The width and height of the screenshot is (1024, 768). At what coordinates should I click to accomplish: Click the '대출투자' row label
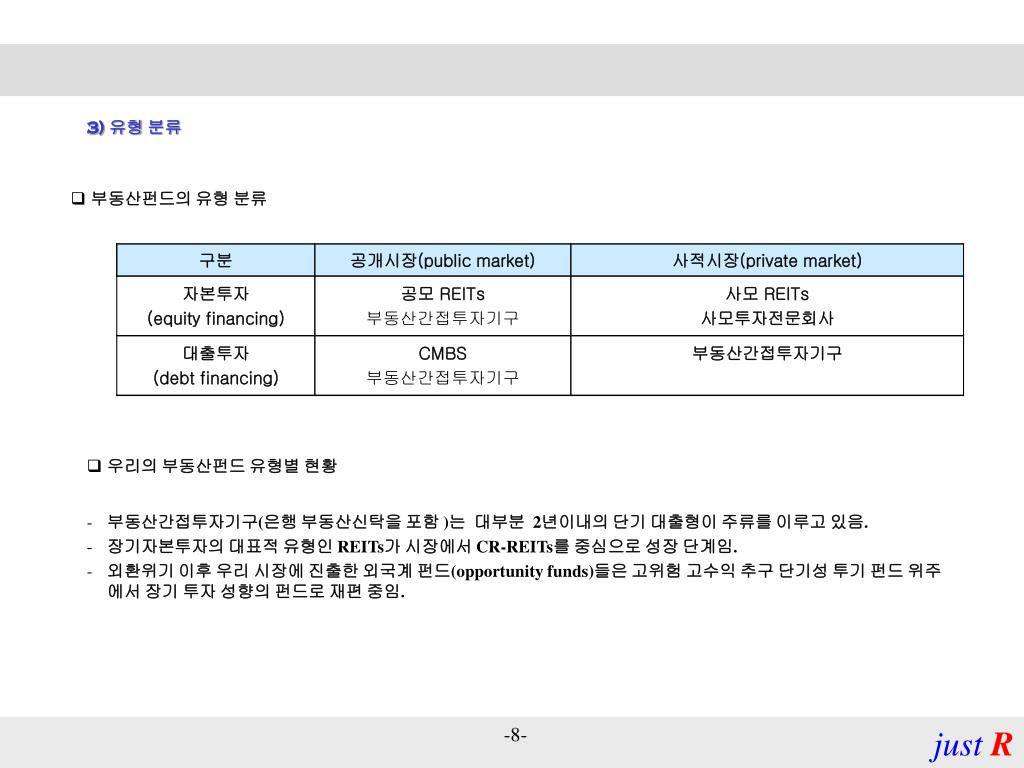pyautogui.click(x=216, y=353)
